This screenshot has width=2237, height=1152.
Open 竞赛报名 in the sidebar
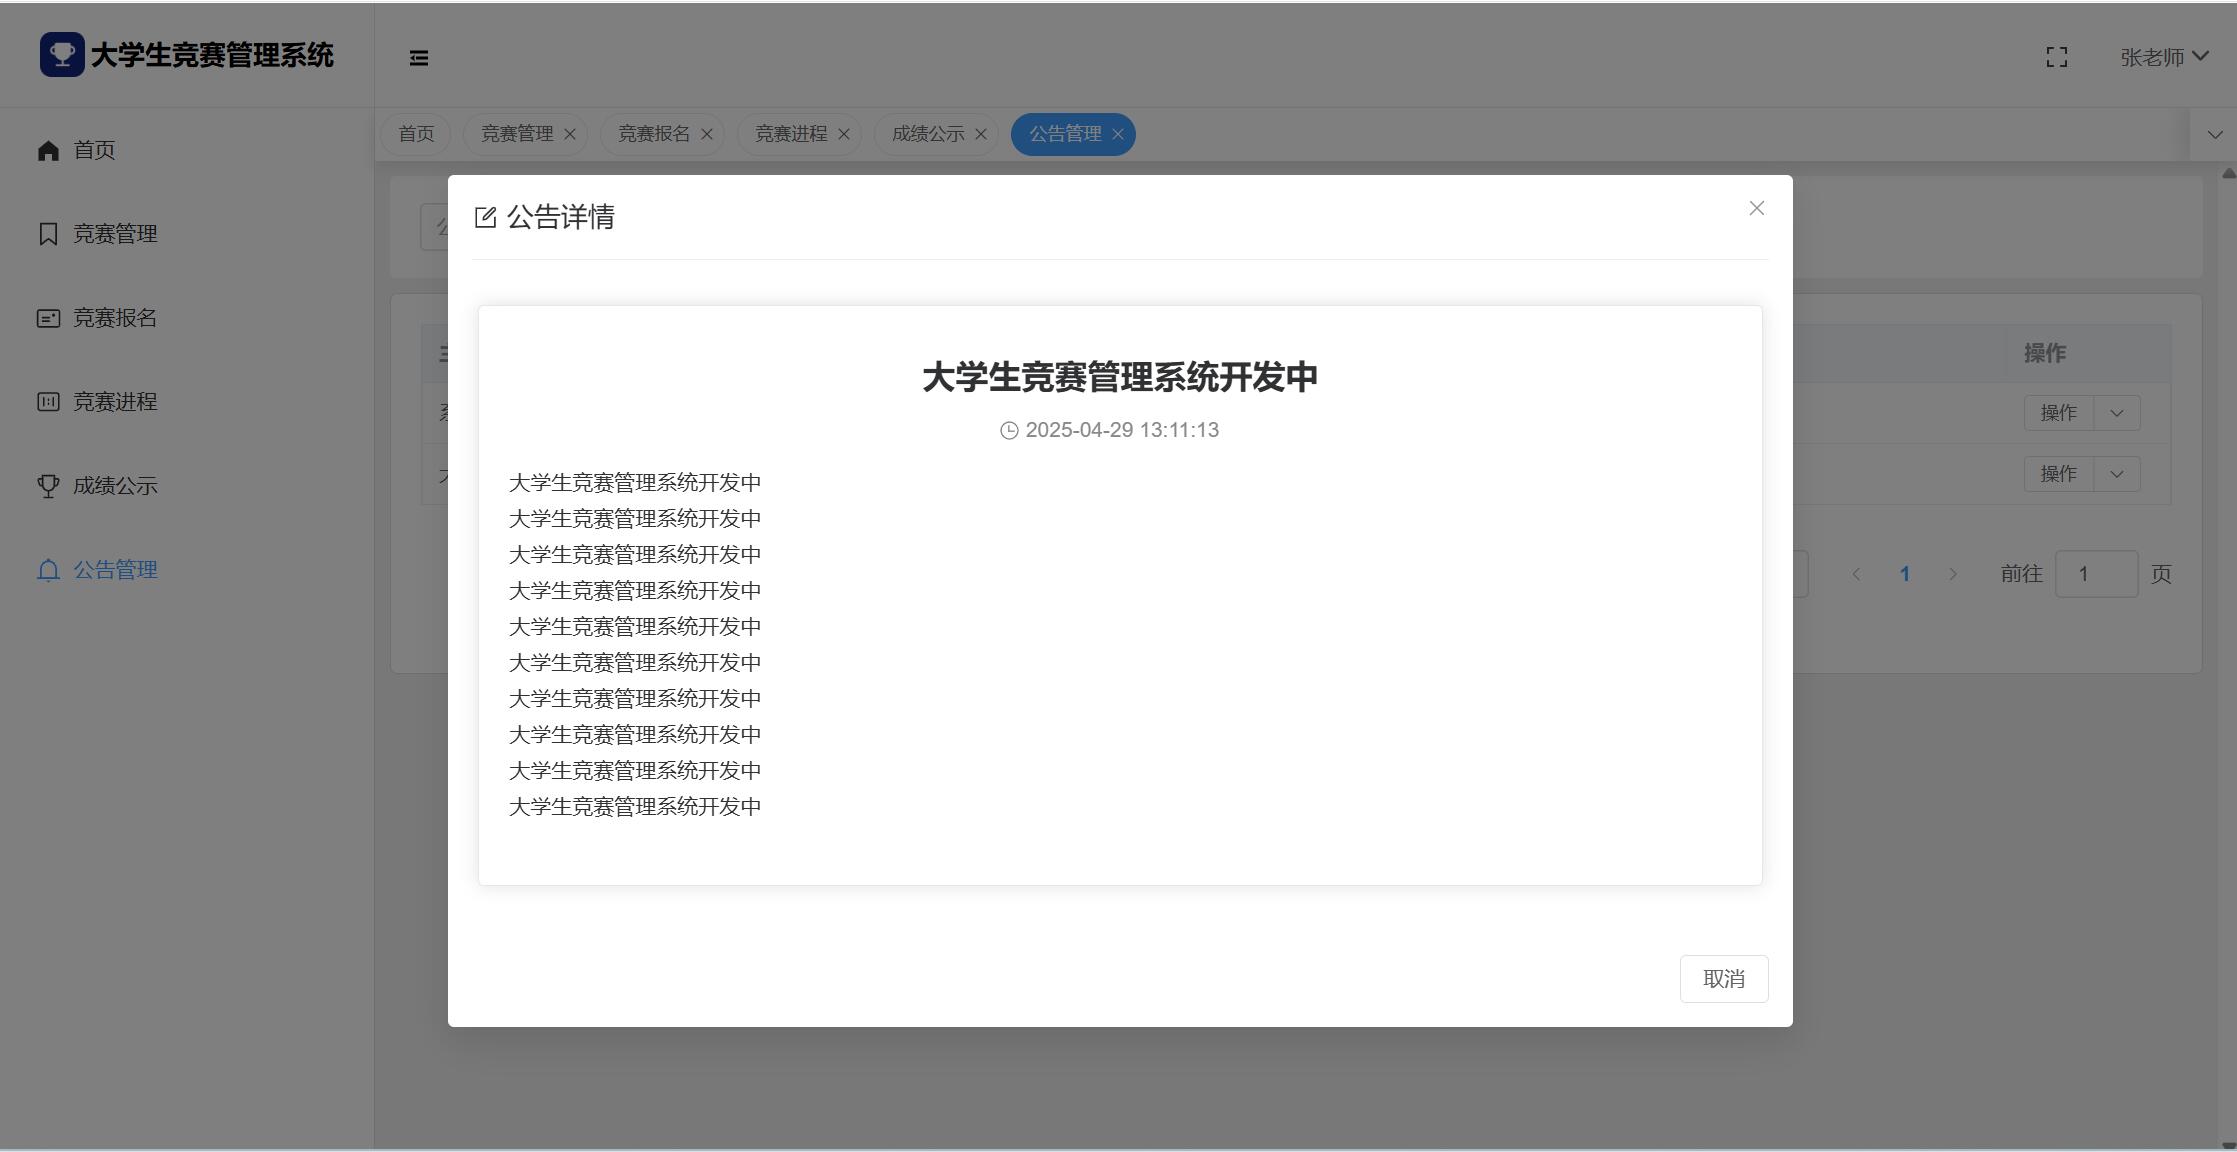click(x=115, y=318)
